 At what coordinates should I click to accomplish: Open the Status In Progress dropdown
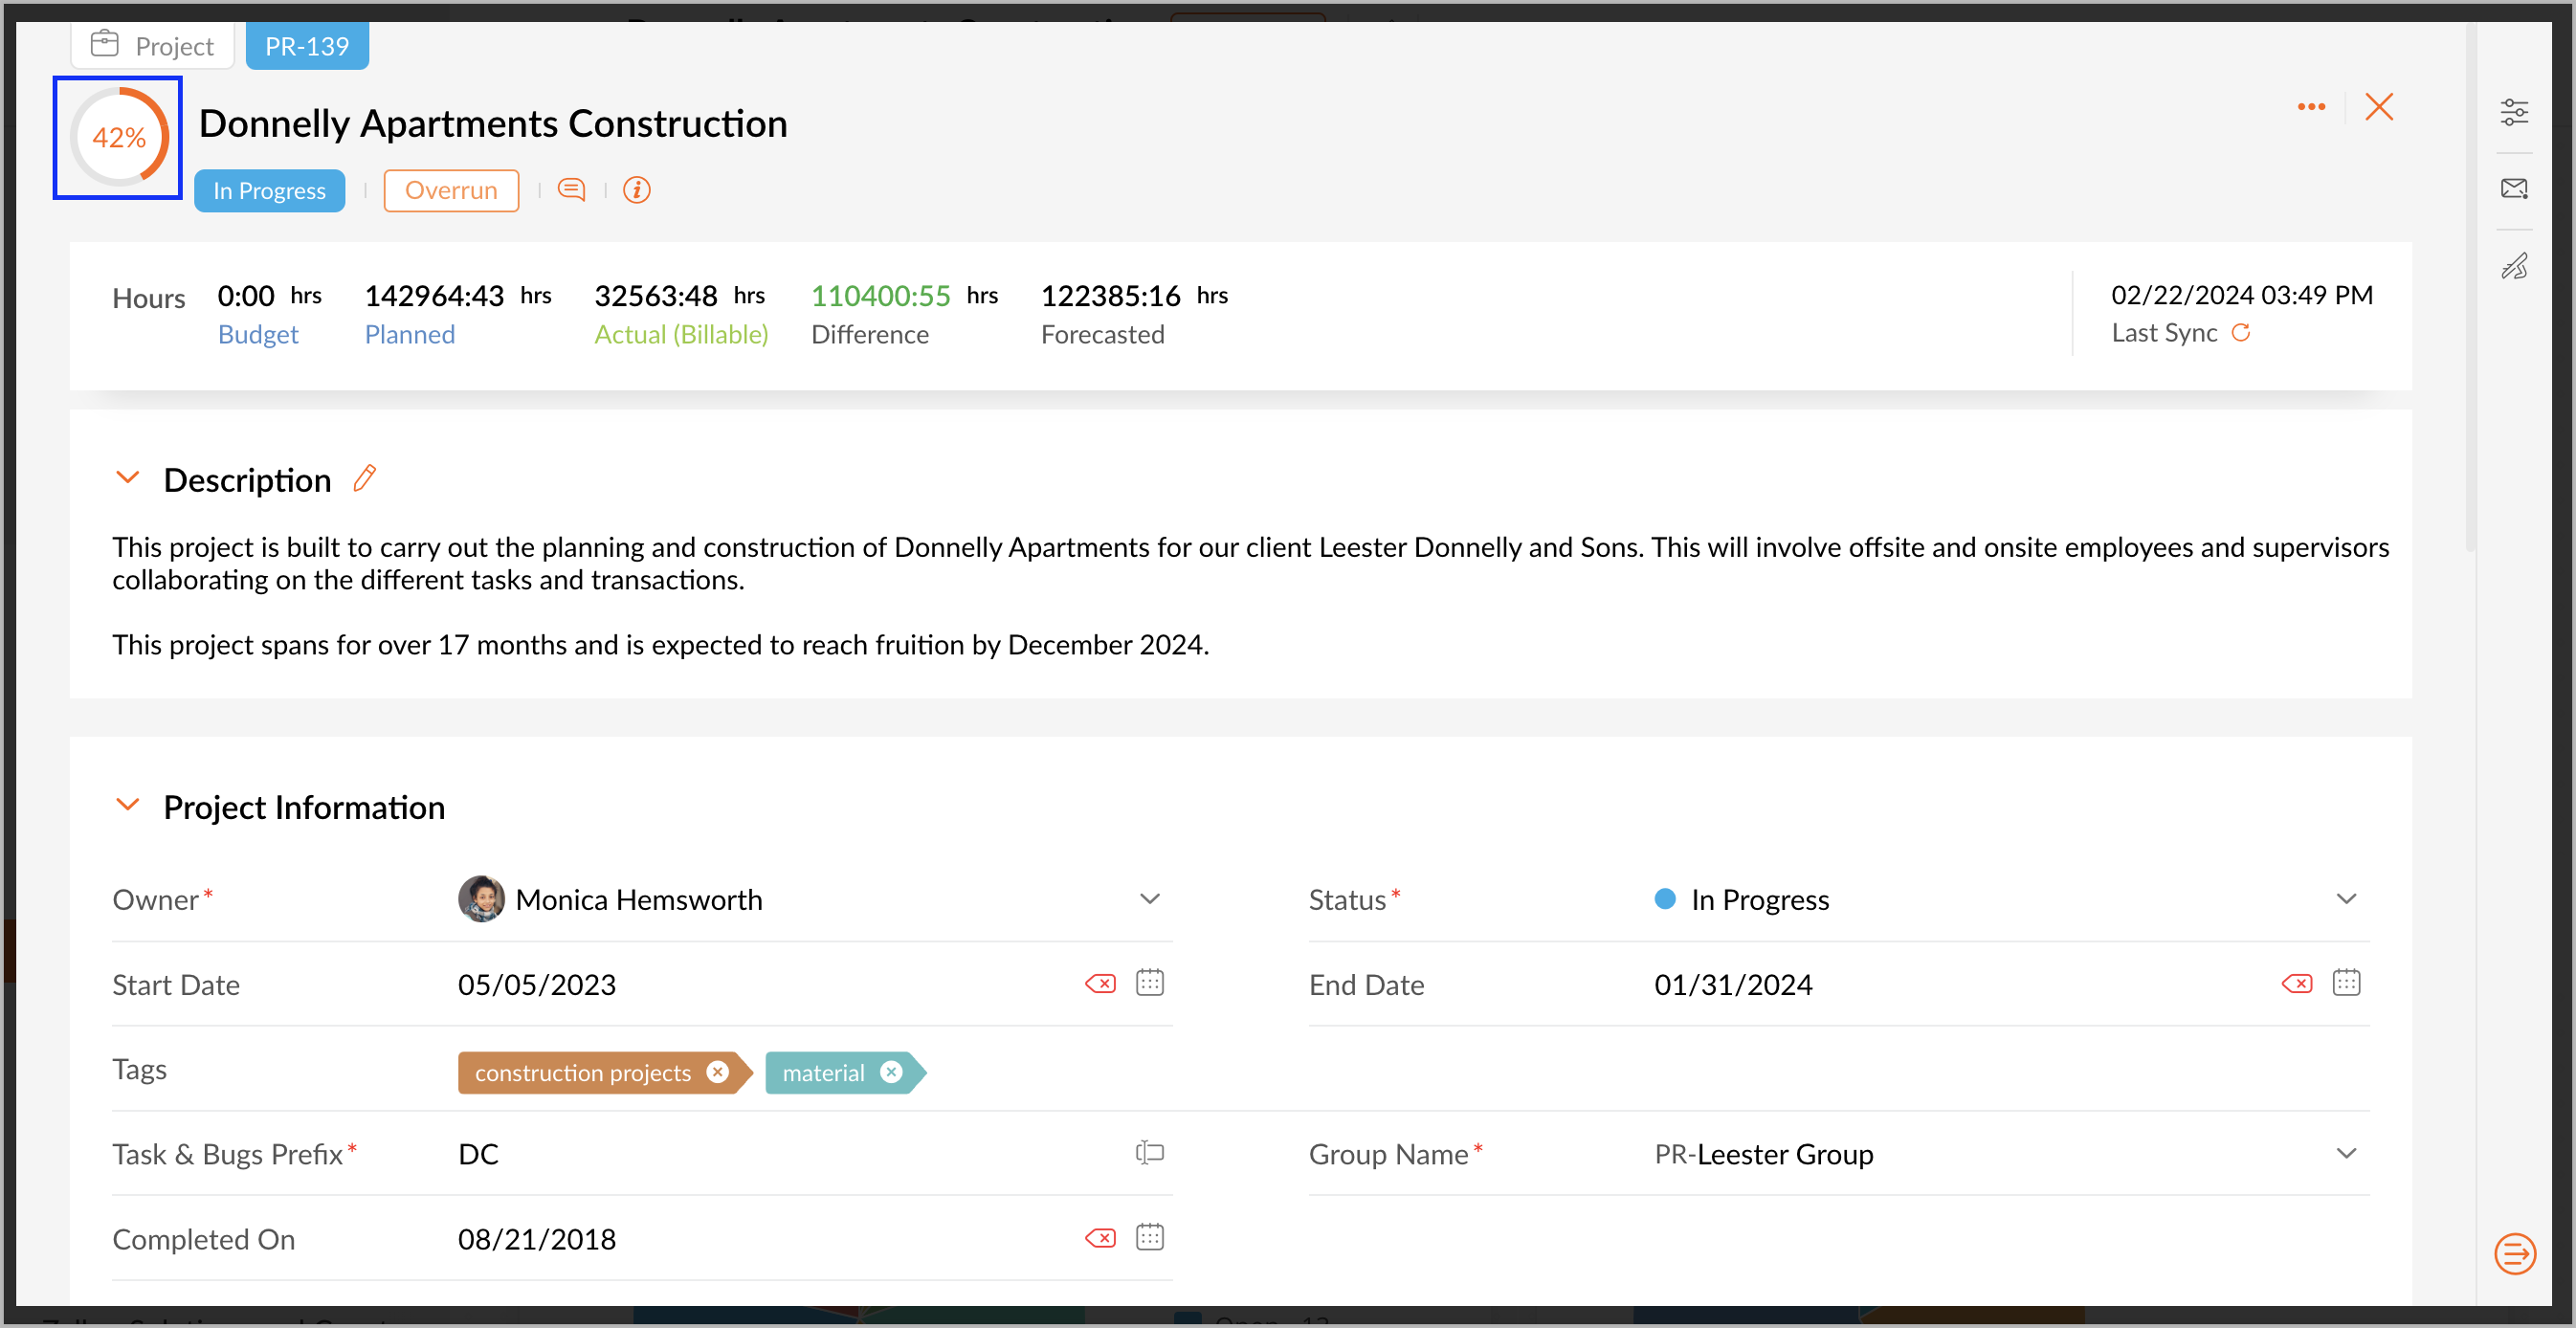click(2346, 899)
